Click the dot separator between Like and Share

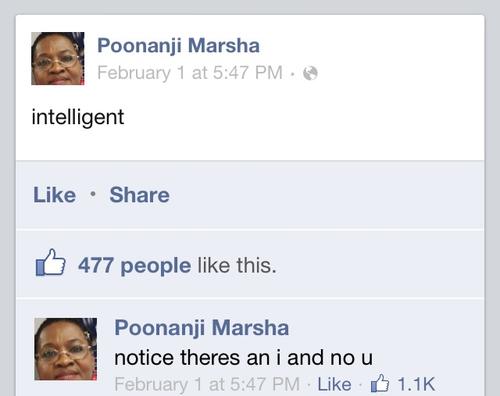coord(93,194)
